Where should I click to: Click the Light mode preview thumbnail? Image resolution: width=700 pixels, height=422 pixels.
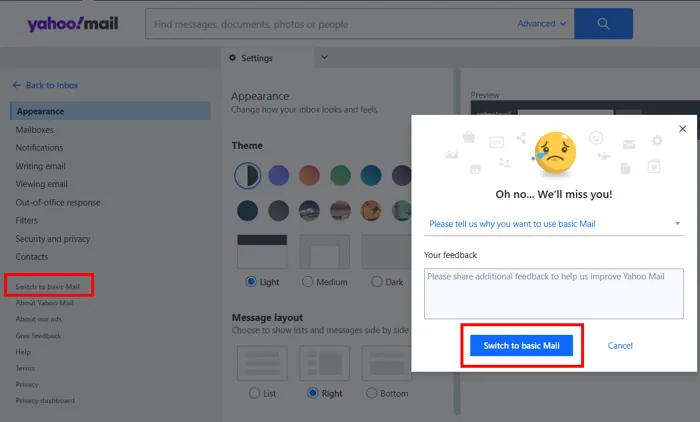point(262,251)
